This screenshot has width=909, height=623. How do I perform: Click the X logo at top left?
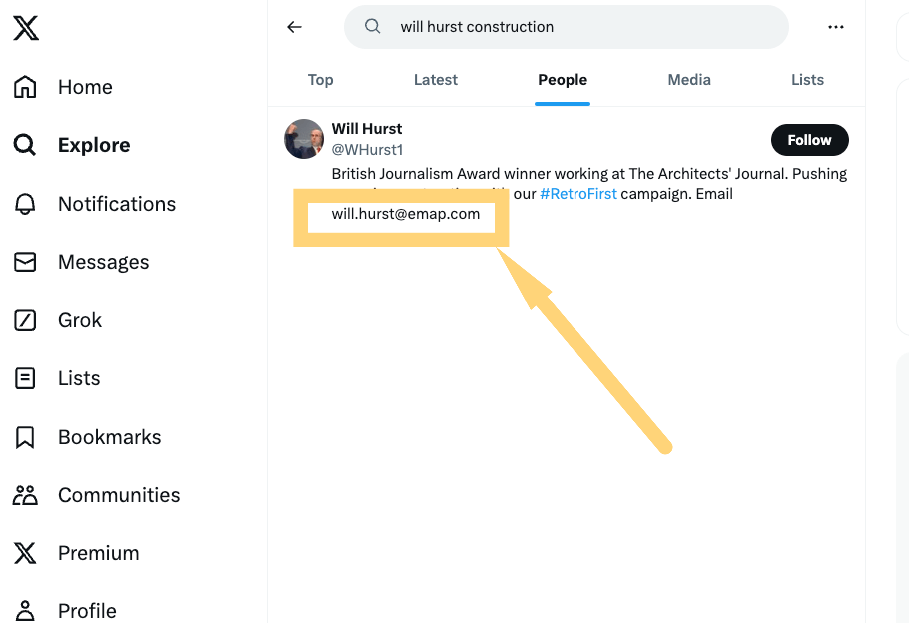25,28
